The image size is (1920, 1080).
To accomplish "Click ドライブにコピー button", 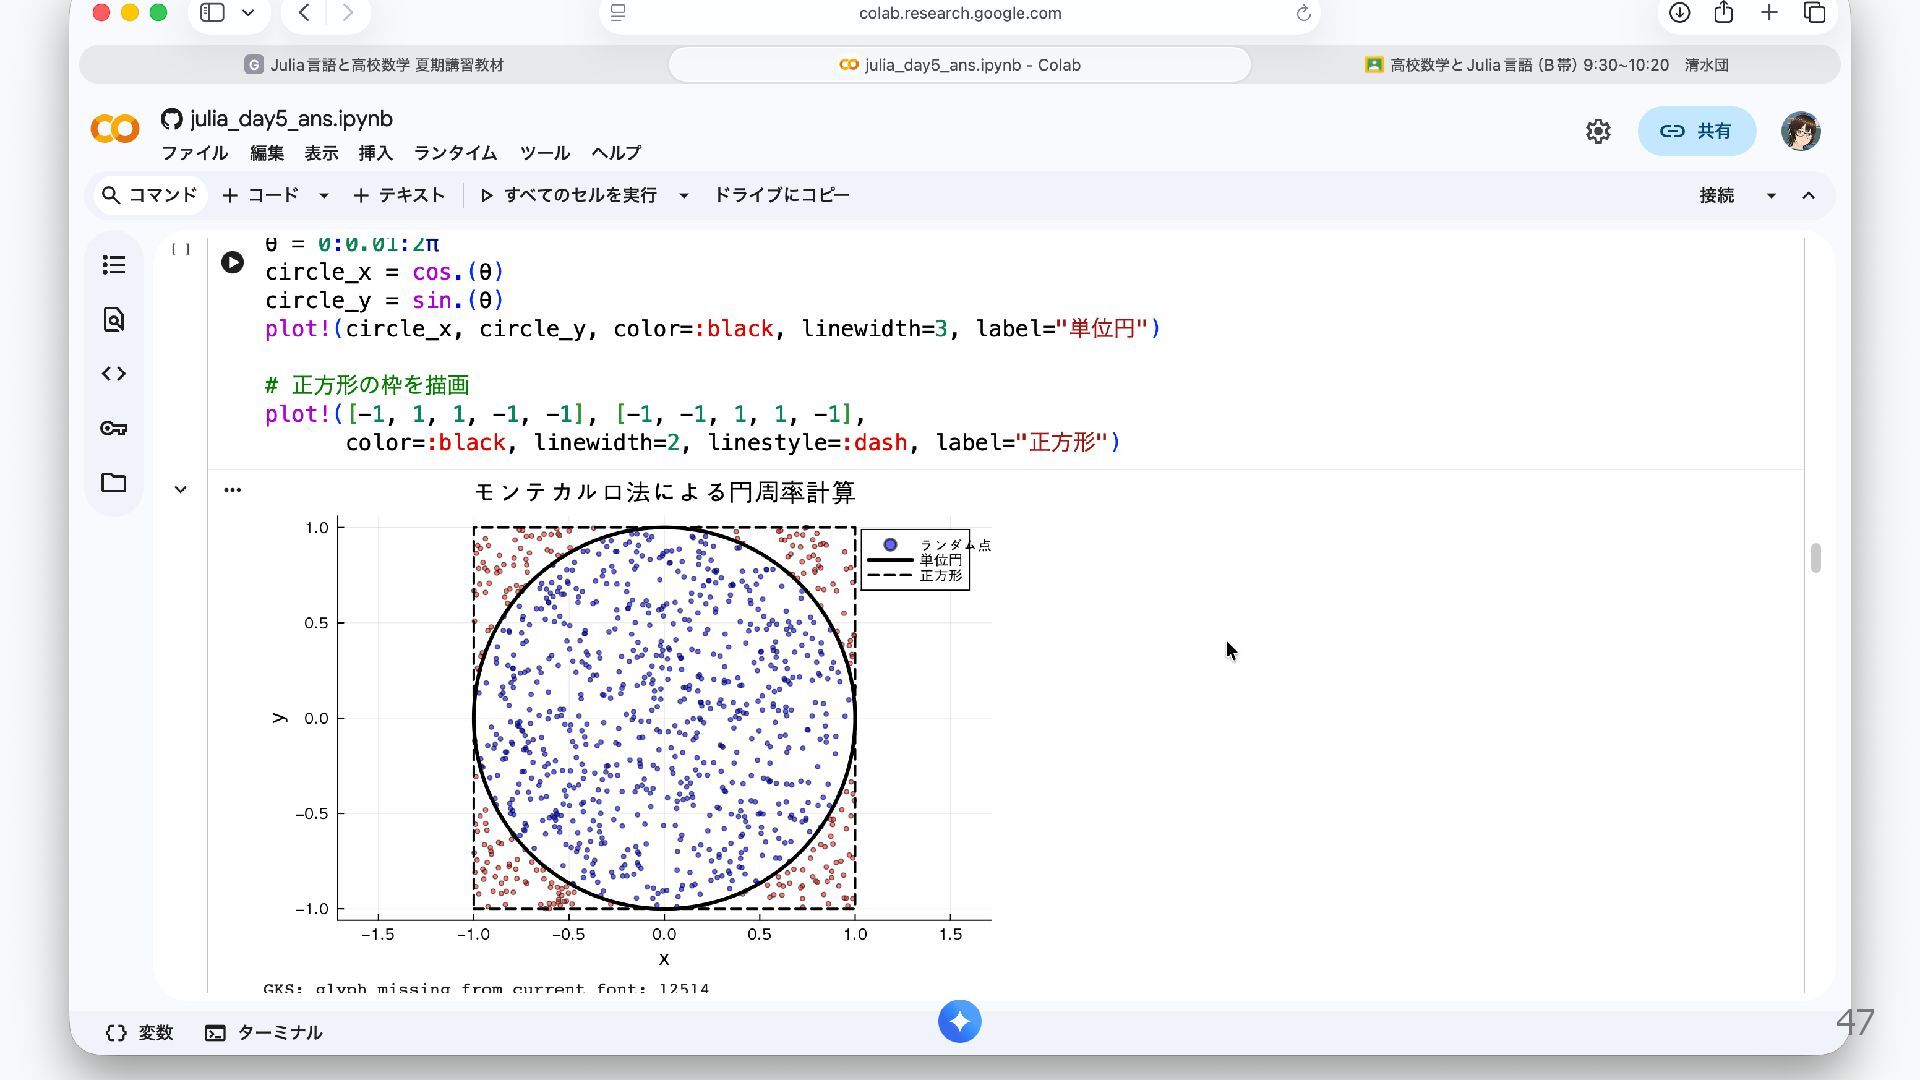I will tap(781, 195).
